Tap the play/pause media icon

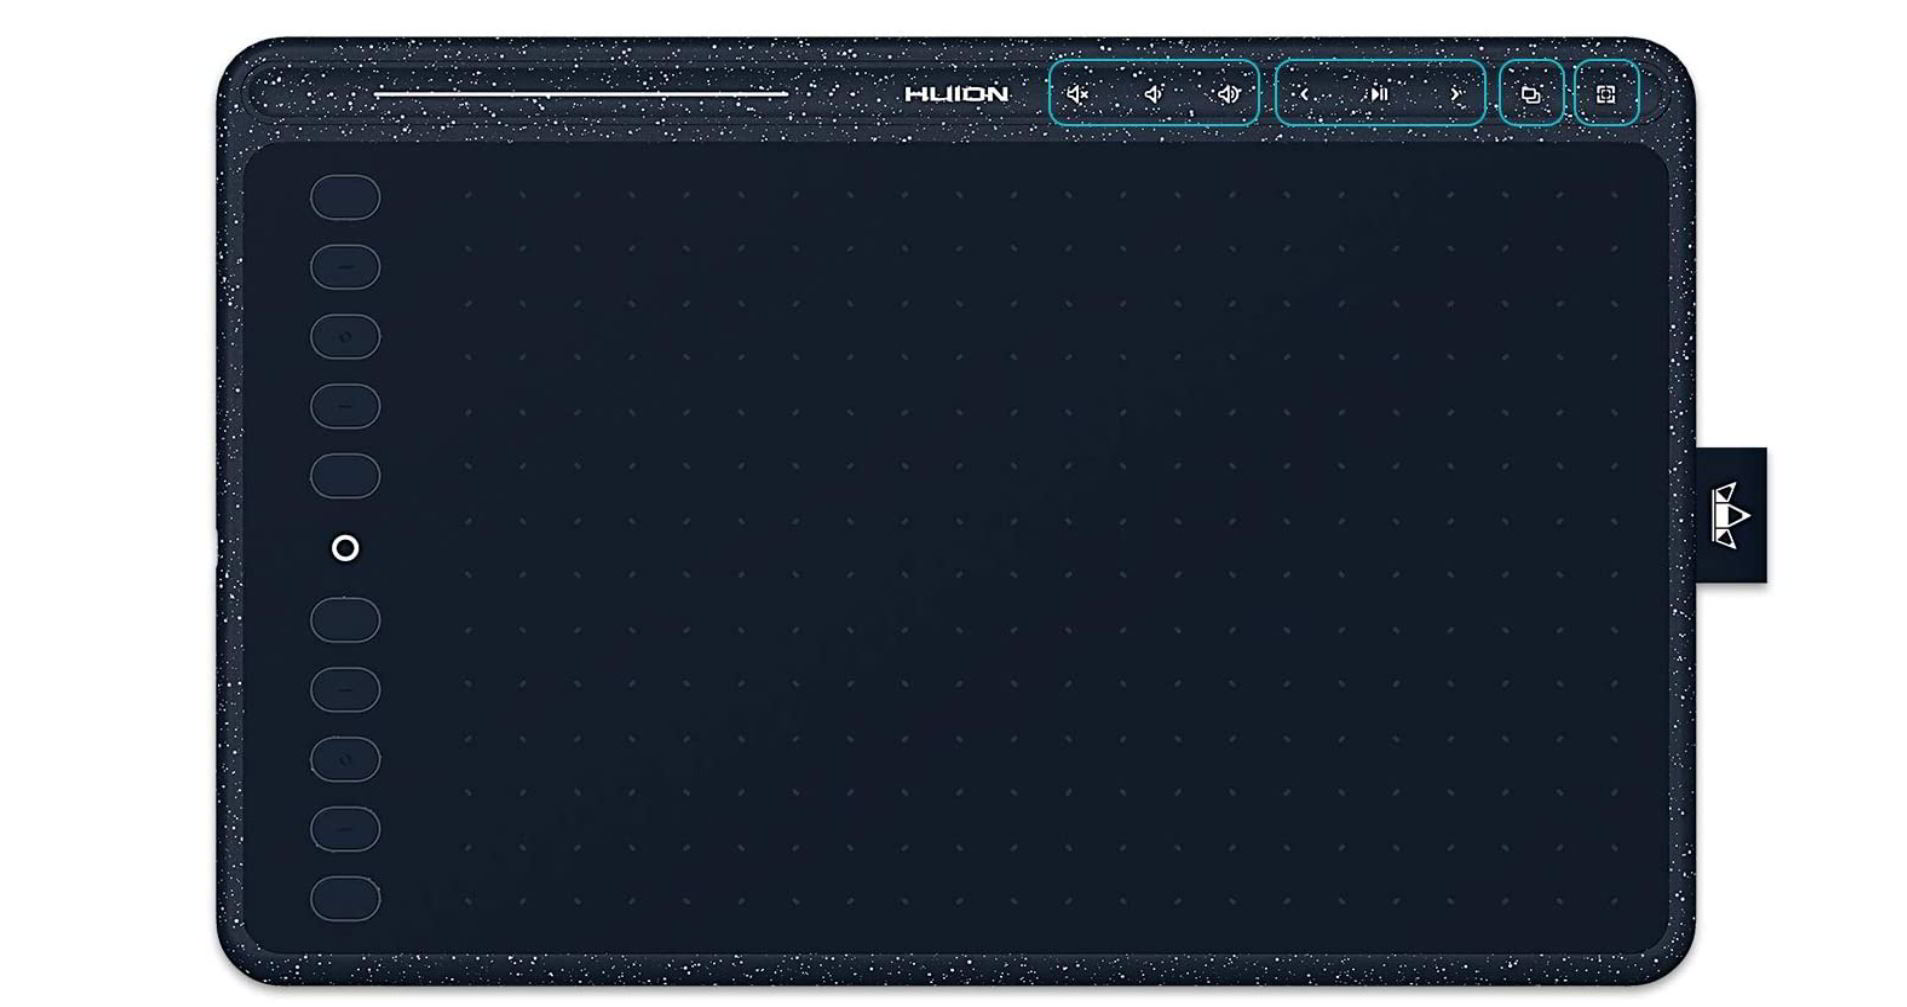(1379, 94)
